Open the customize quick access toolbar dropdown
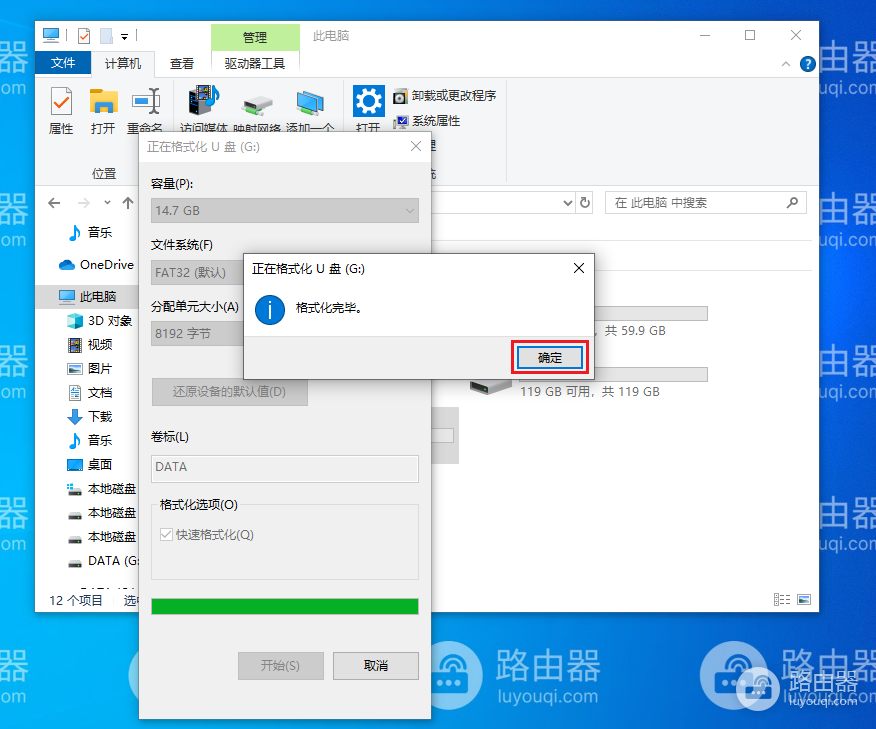Image resolution: width=876 pixels, height=729 pixels. (125, 37)
